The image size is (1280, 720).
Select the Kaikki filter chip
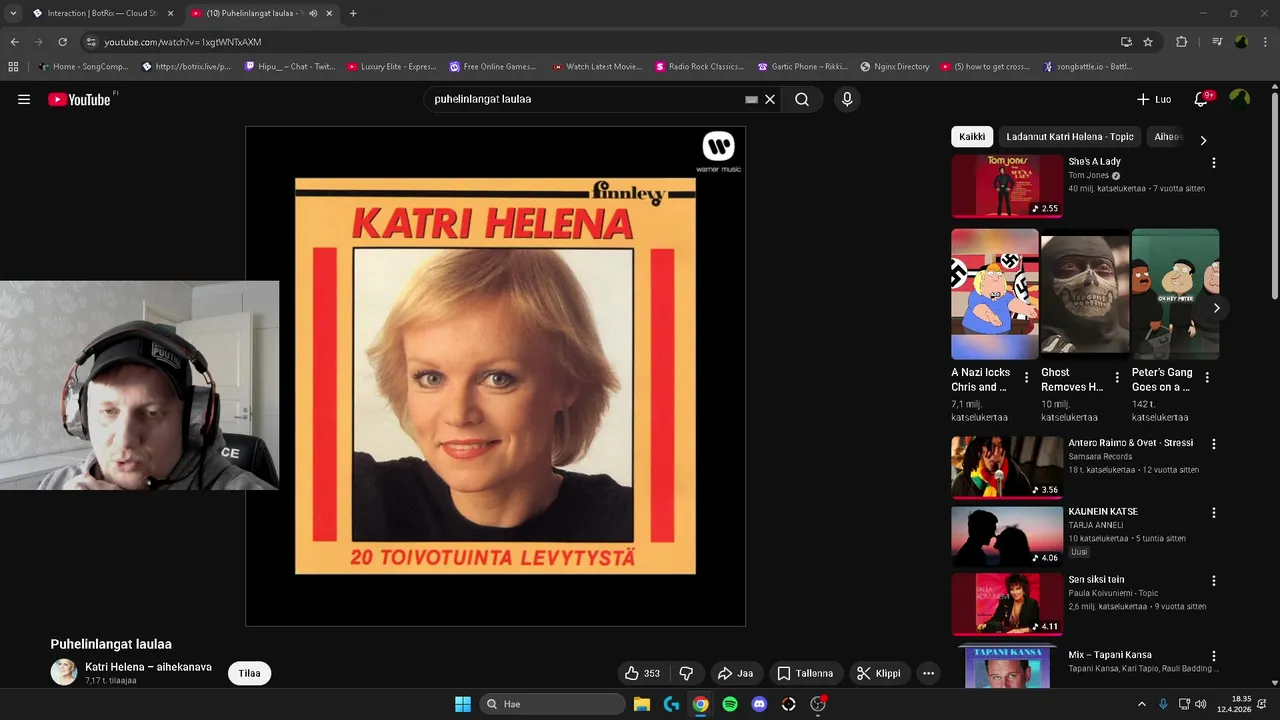point(972,137)
